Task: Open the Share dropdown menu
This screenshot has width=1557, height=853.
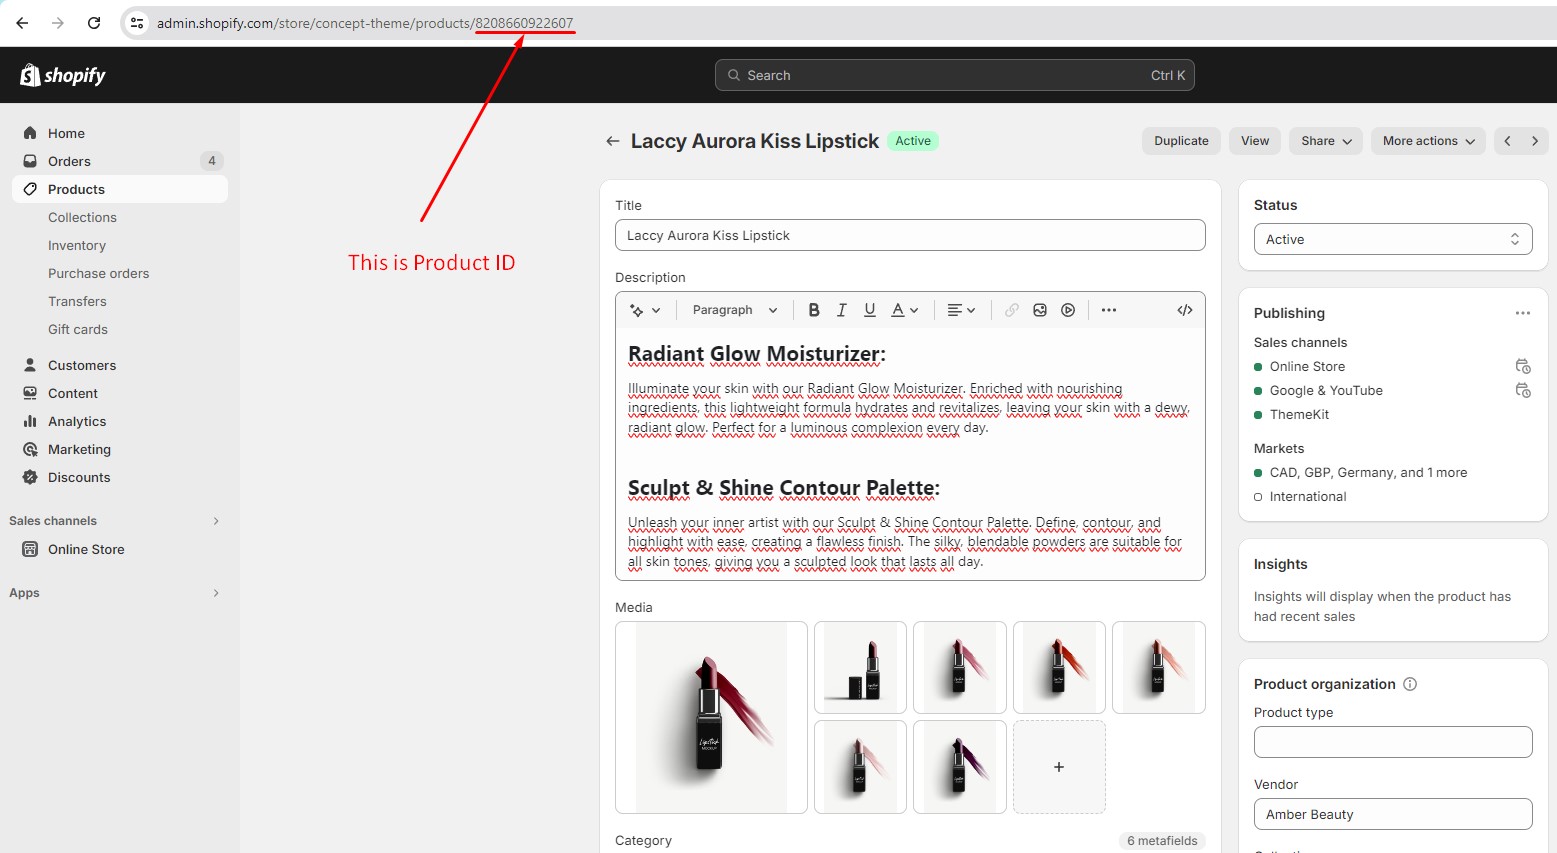Action: click(1326, 141)
